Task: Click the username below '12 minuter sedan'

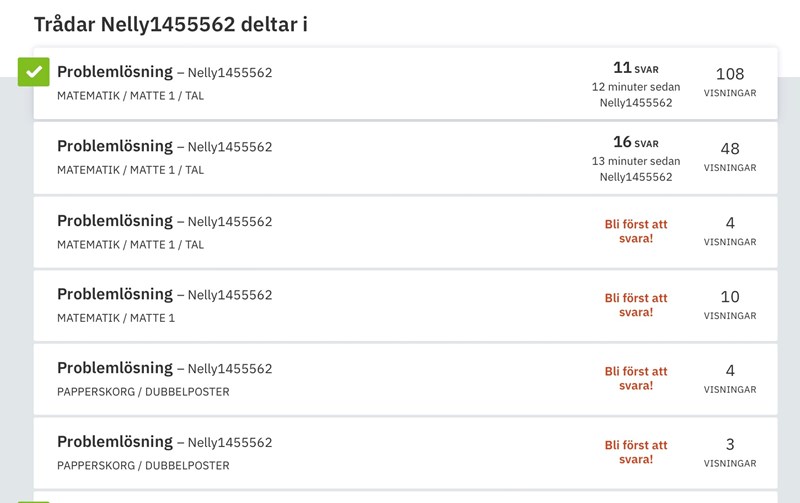Action: 636,103
